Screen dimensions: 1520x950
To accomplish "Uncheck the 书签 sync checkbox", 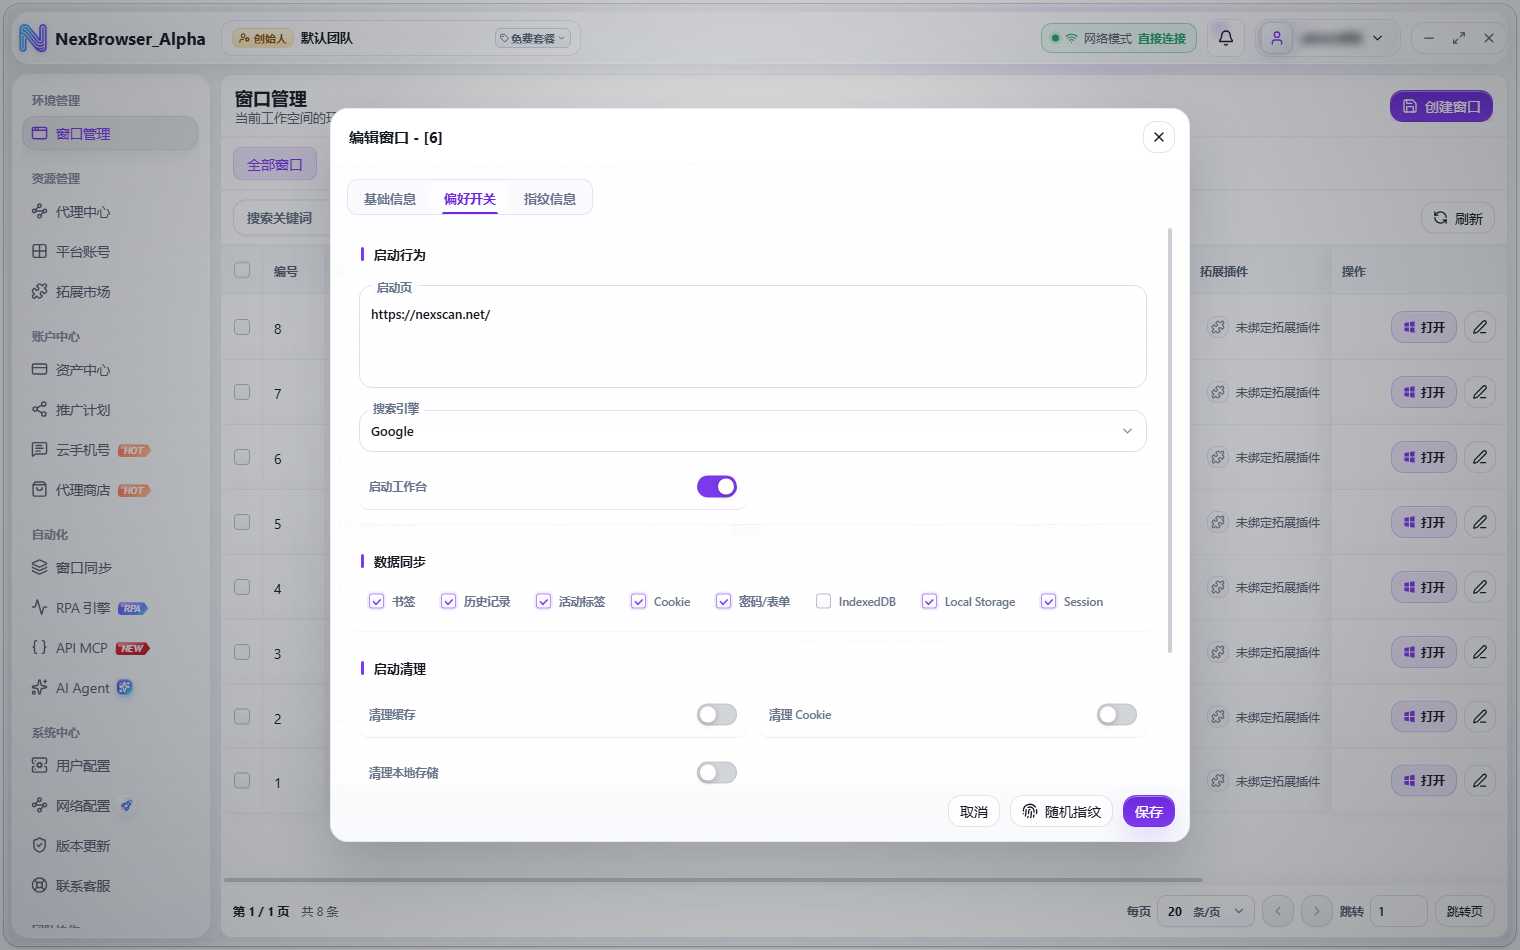I will (376, 601).
